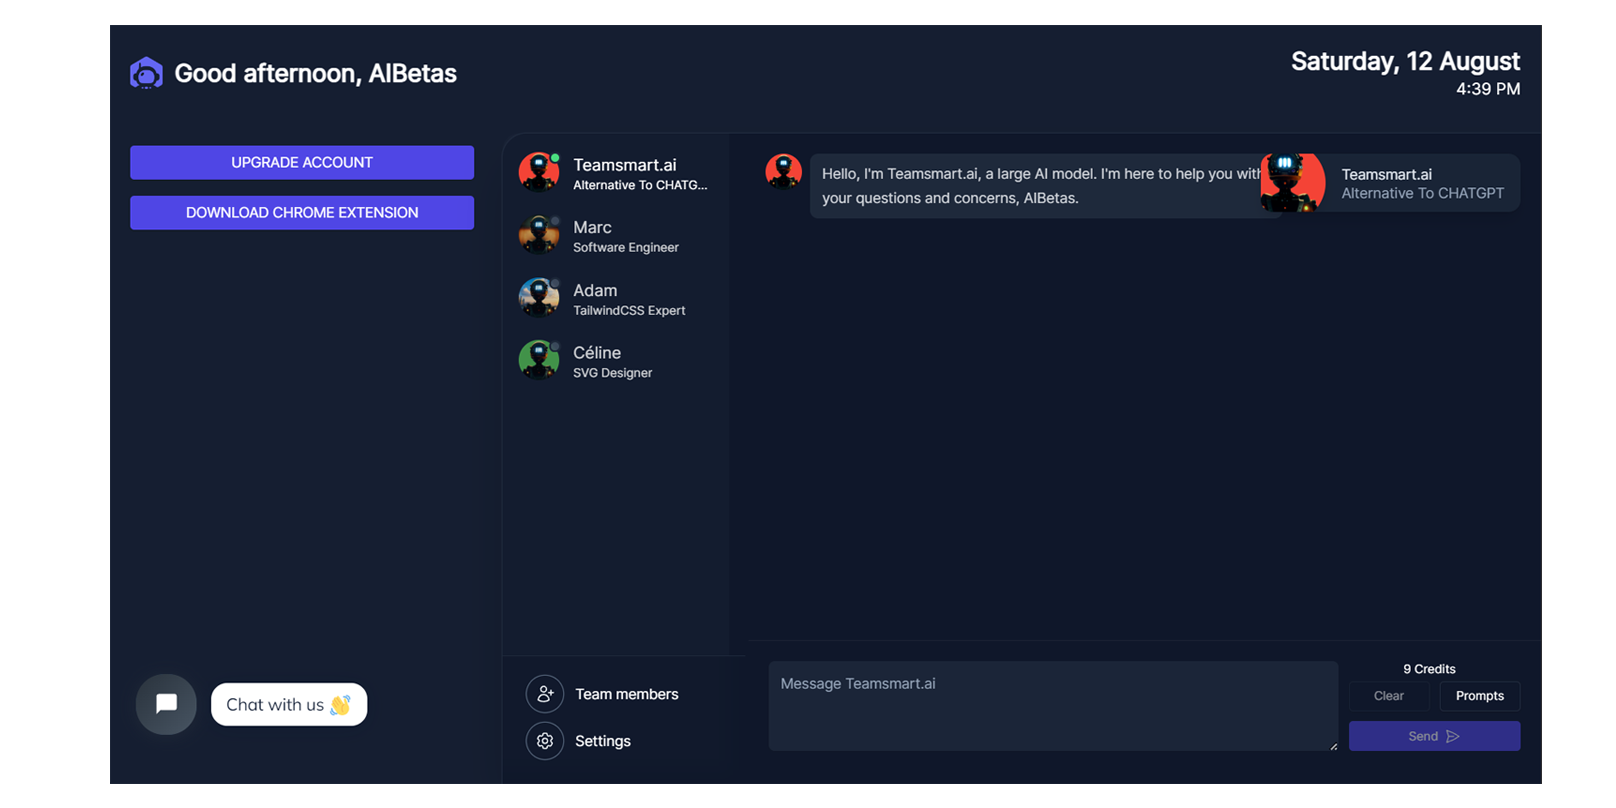Open chat with Marc by name

tap(592, 227)
